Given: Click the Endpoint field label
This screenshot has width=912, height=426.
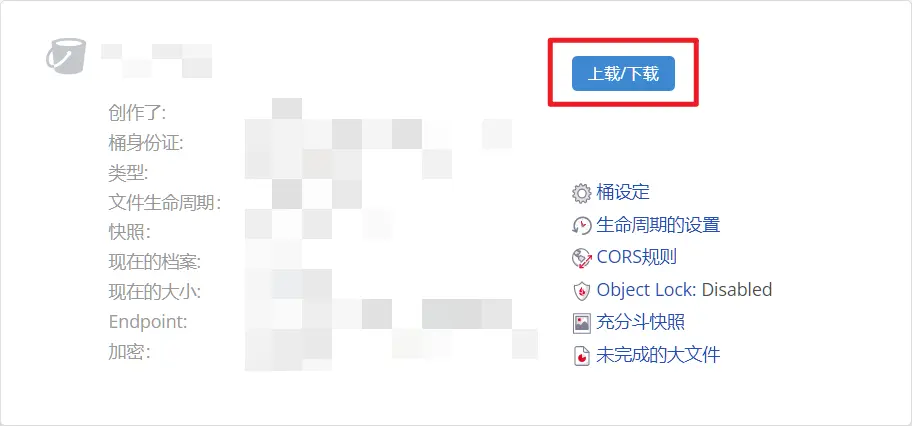Looking at the screenshot, I should [x=148, y=322].
